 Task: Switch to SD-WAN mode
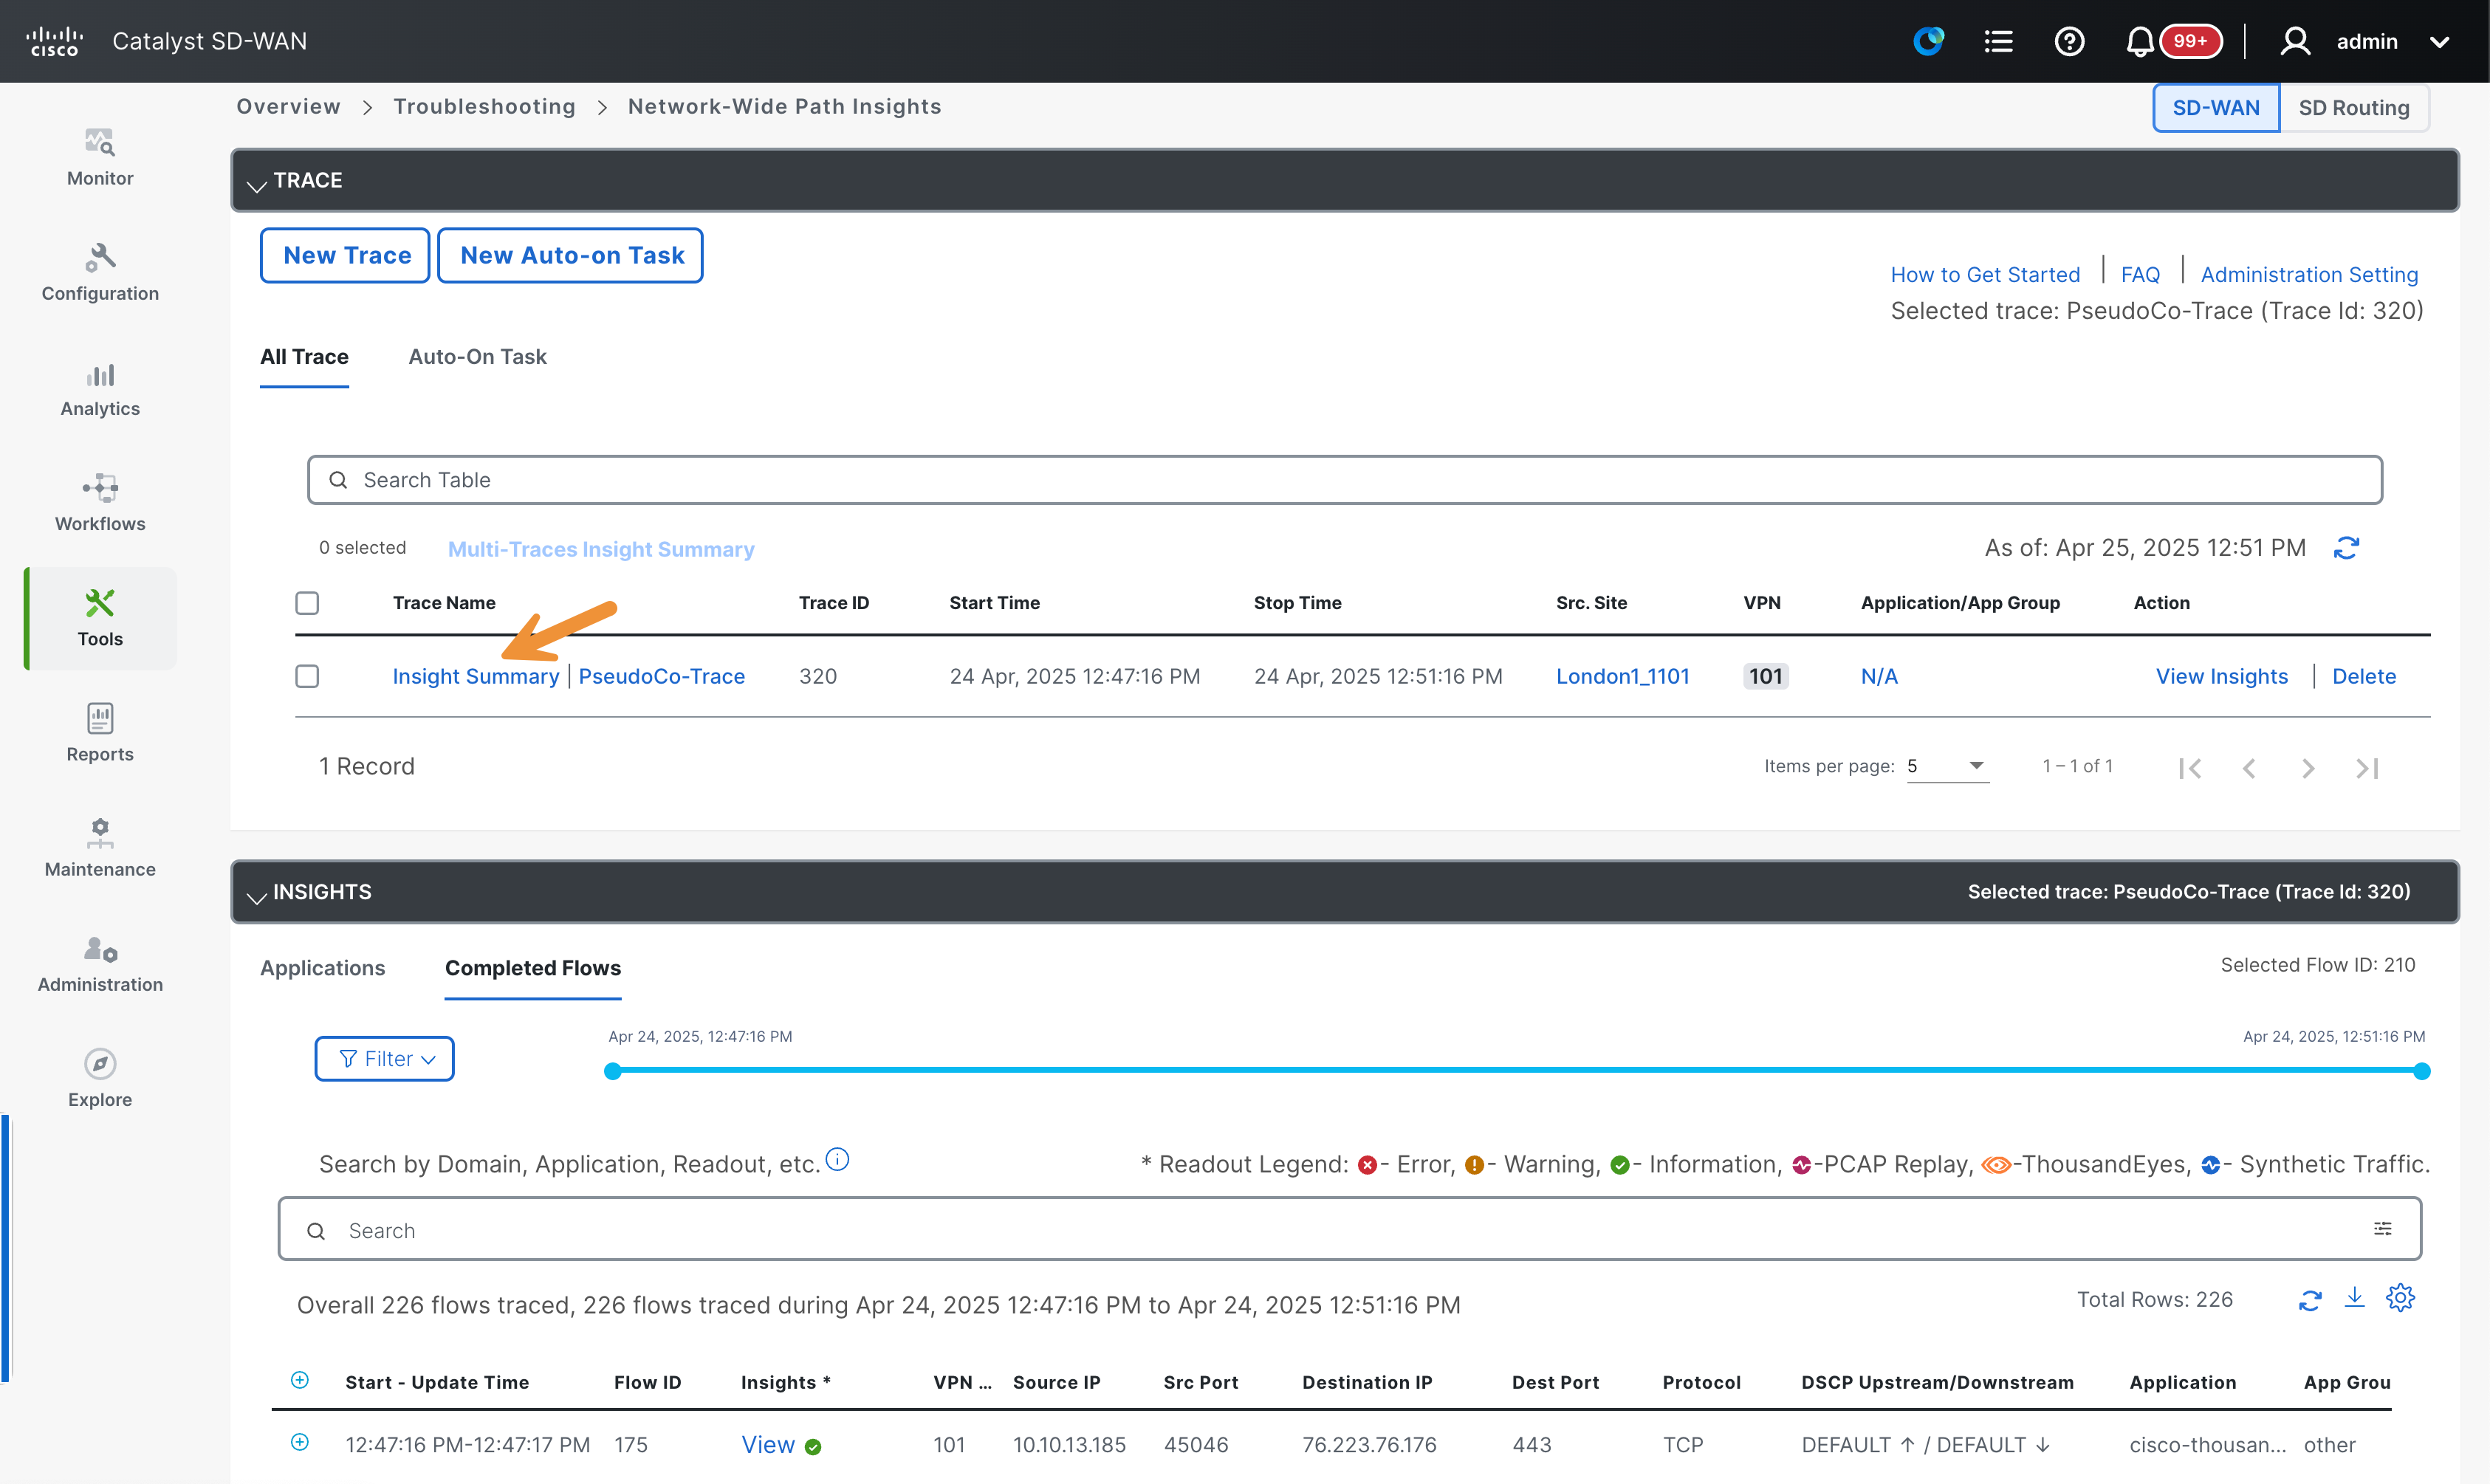[x=2216, y=108]
